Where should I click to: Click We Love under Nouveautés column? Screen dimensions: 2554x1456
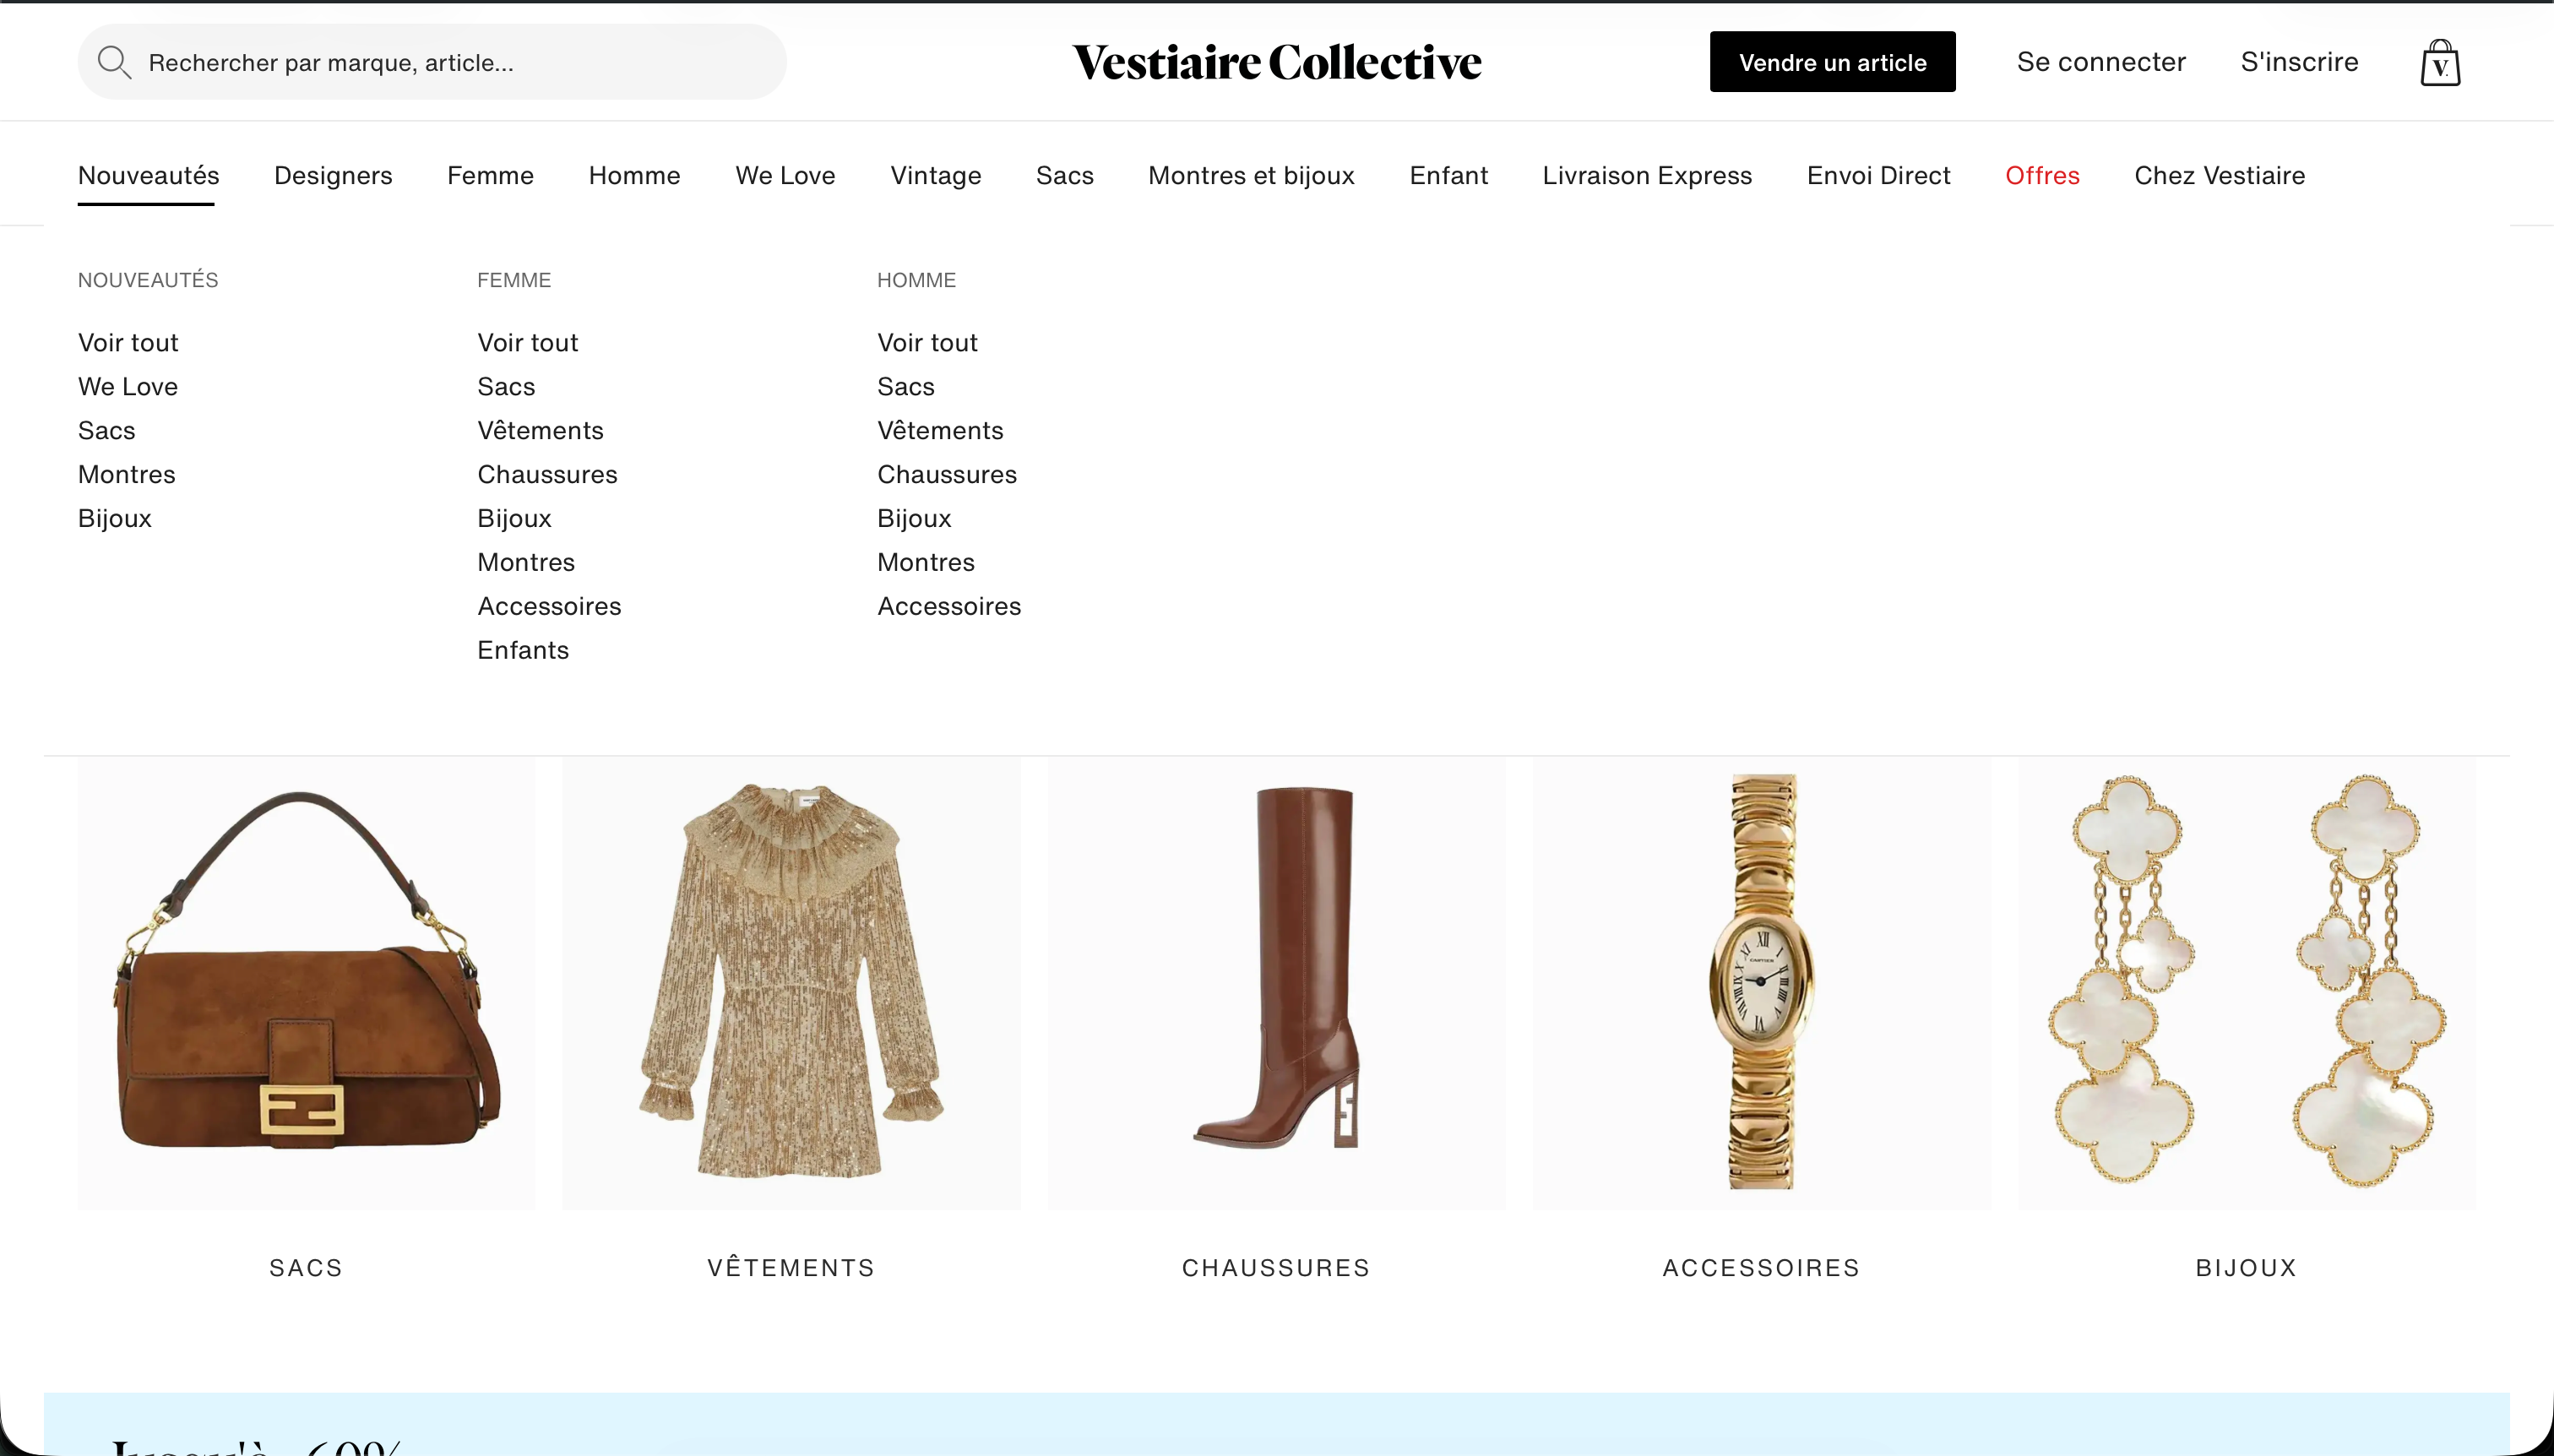click(128, 386)
